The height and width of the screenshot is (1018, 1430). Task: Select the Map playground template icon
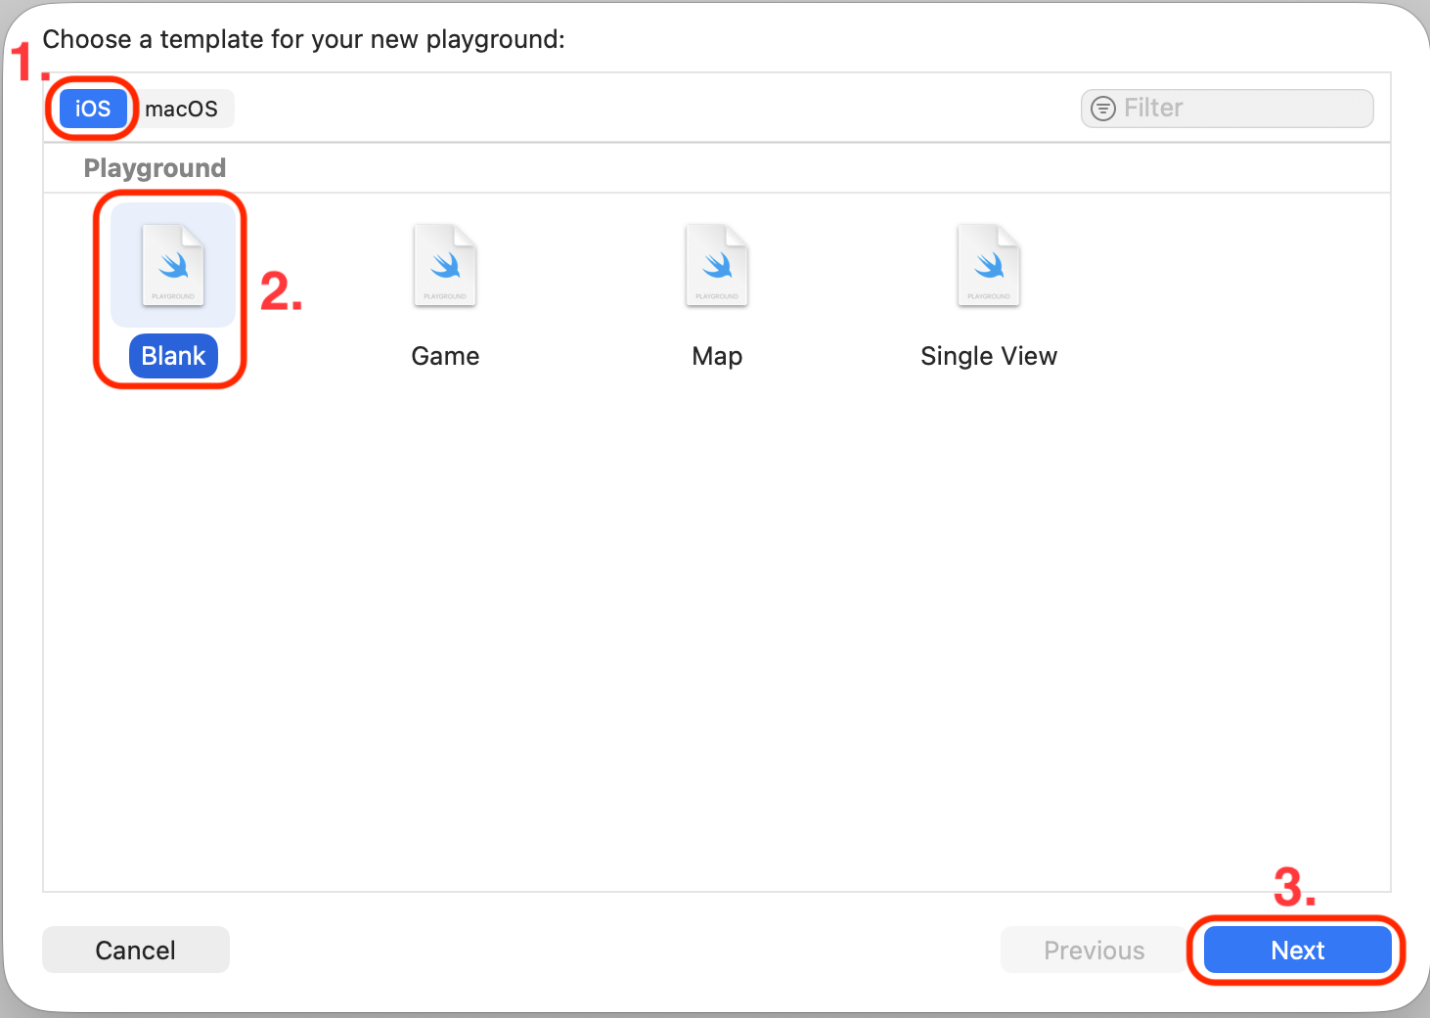click(x=717, y=265)
